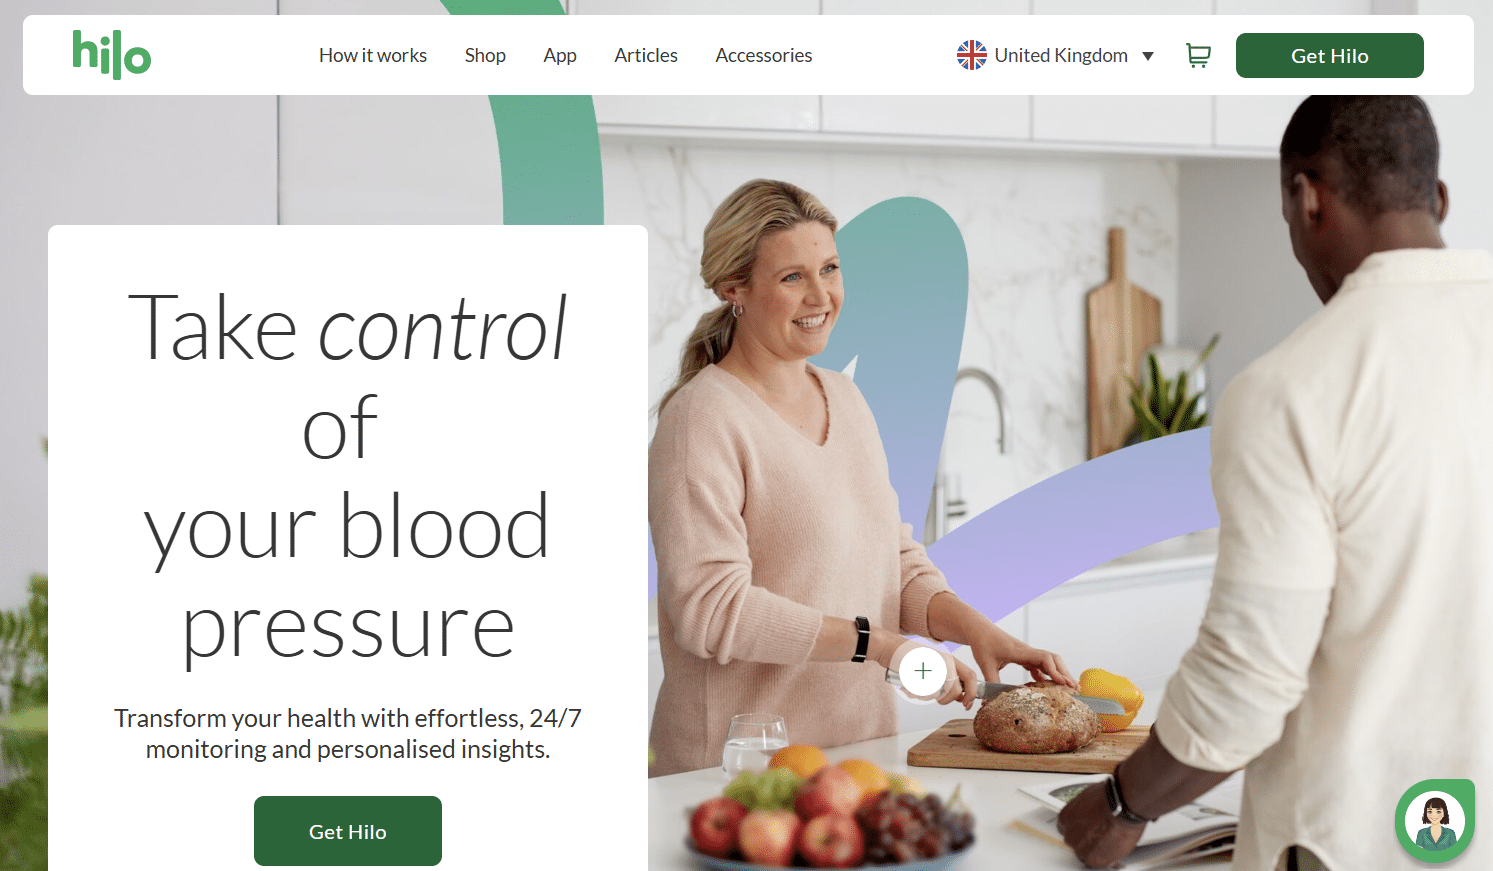Open the United Kingdom region selector
The image size is (1493, 871).
(1055, 55)
